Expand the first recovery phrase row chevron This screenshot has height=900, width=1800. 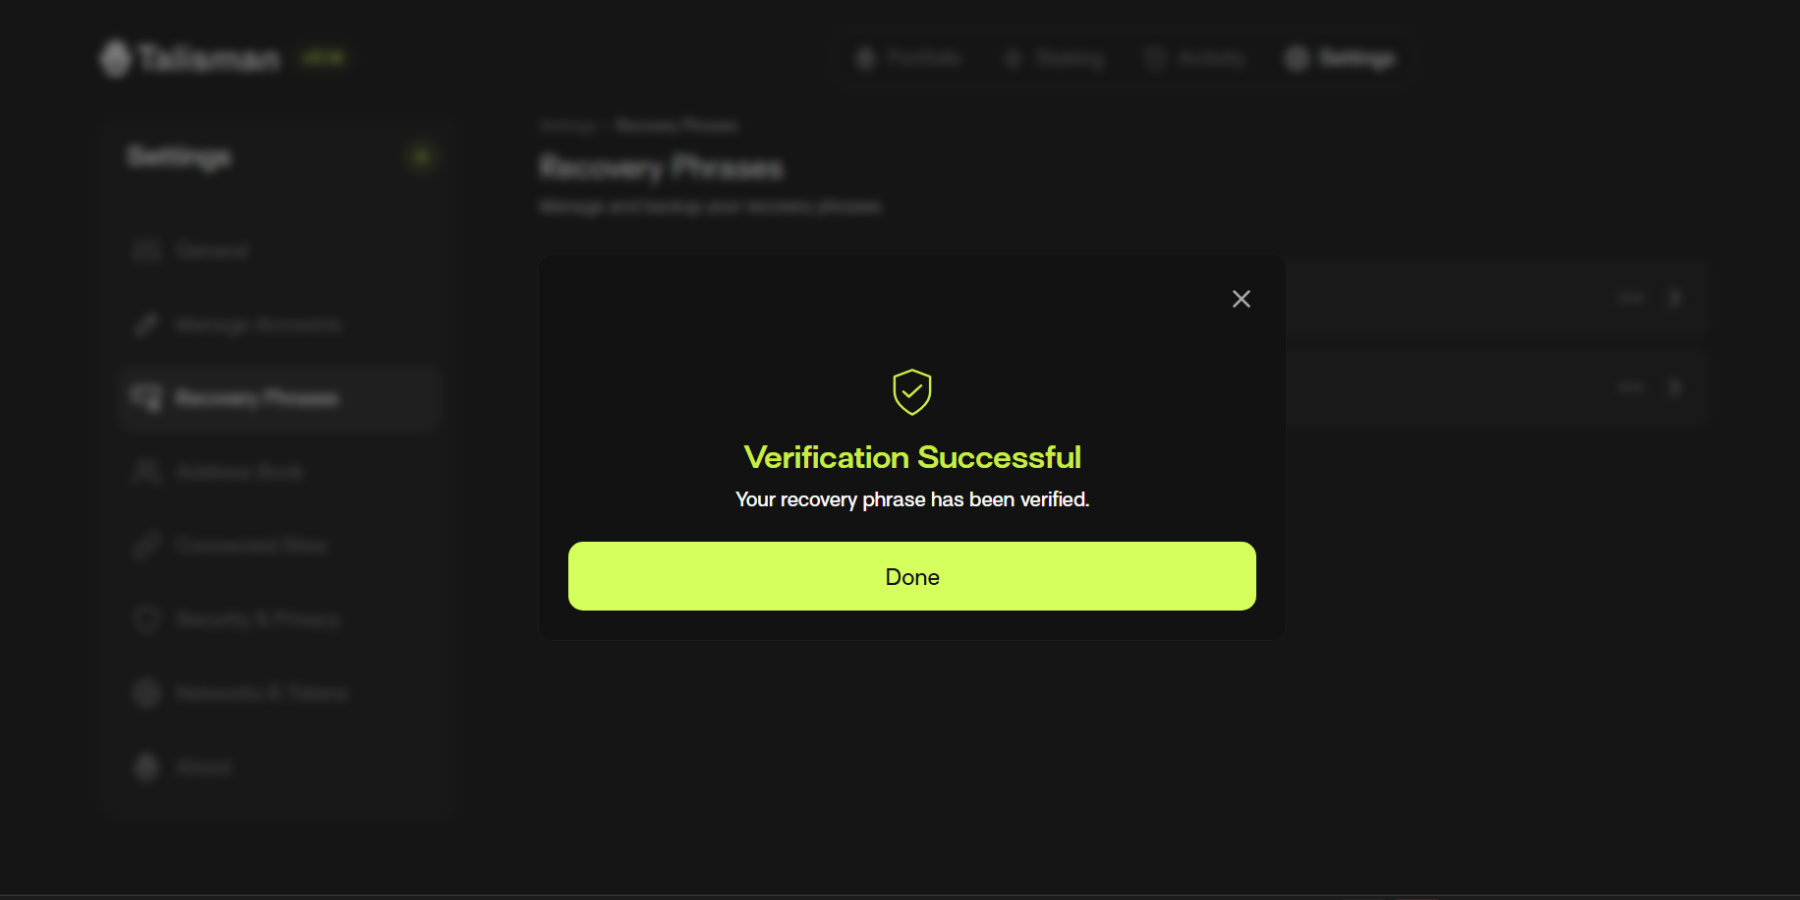(x=1676, y=298)
